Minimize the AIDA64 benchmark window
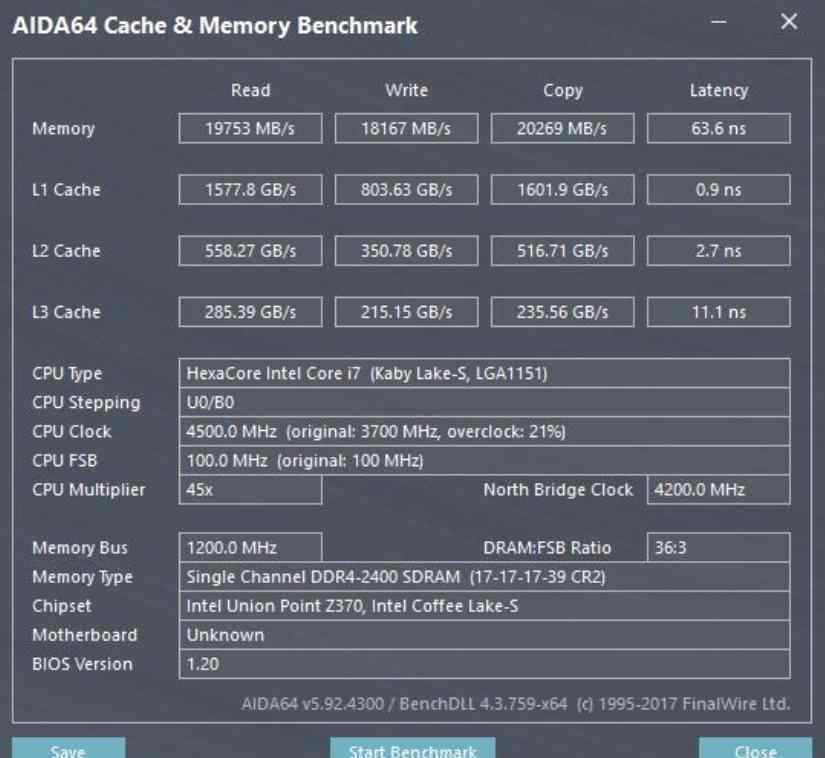This screenshot has height=758, width=825. point(718,22)
